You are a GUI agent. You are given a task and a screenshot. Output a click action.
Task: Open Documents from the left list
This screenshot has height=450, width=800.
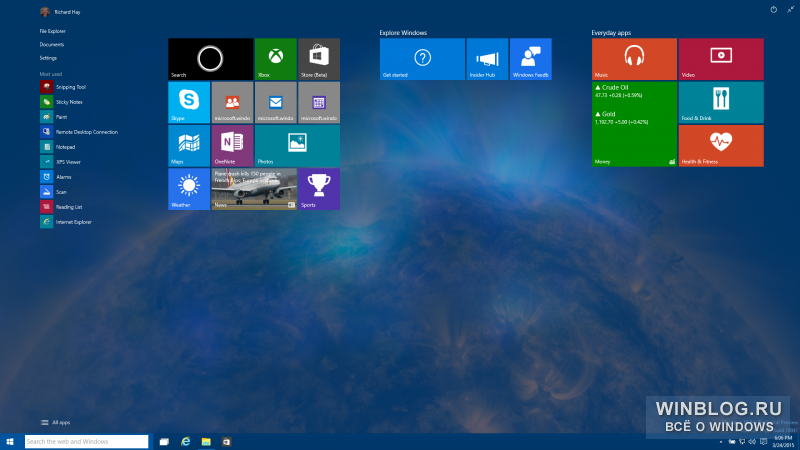(x=52, y=44)
